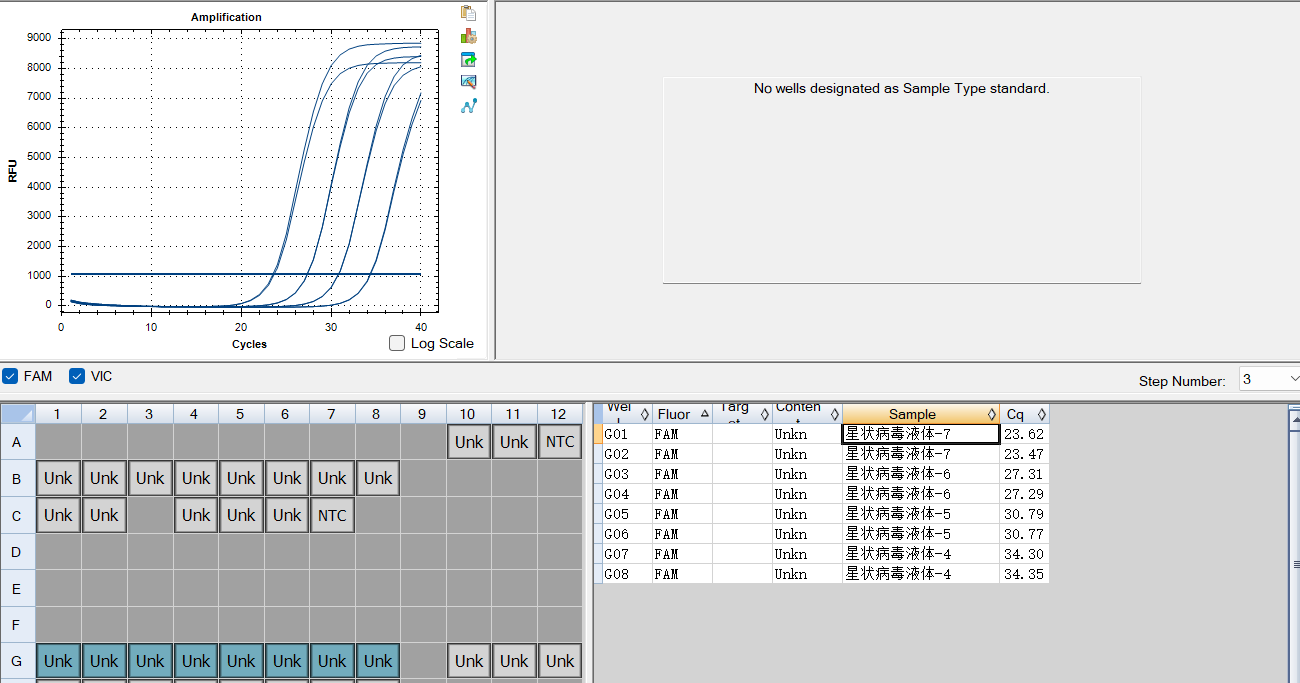Click the G07 well cell

pos(628,554)
